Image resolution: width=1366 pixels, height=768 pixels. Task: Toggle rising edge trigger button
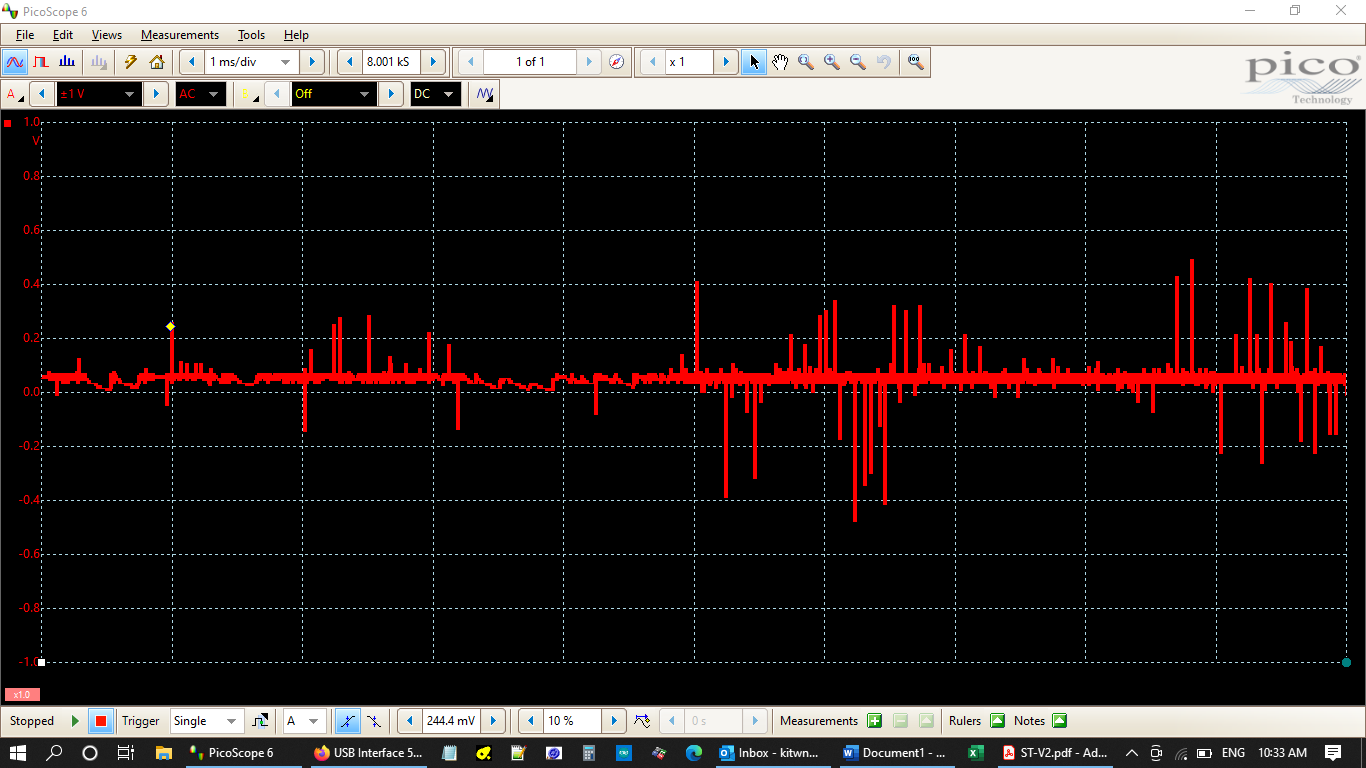tap(347, 721)
